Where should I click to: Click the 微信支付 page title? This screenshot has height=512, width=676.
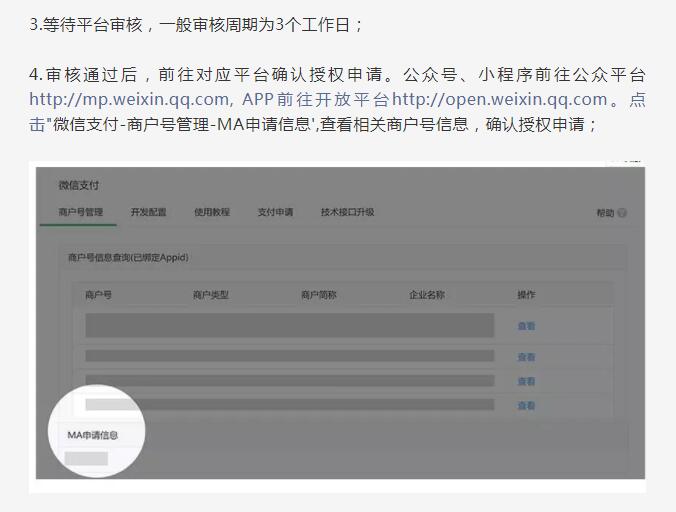tap(79, 185)
